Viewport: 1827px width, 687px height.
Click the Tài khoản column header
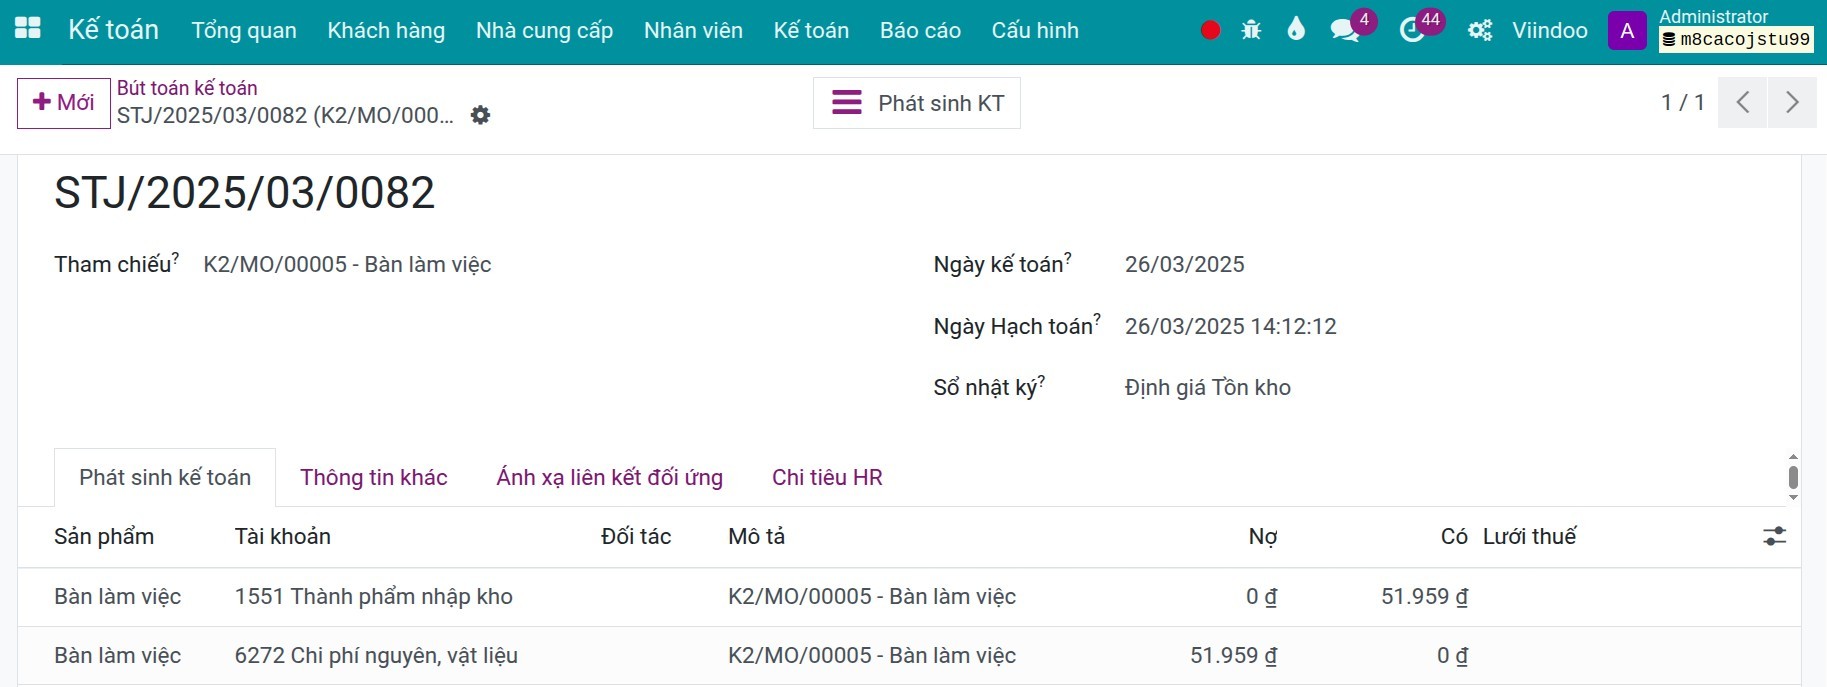point(283,537)
